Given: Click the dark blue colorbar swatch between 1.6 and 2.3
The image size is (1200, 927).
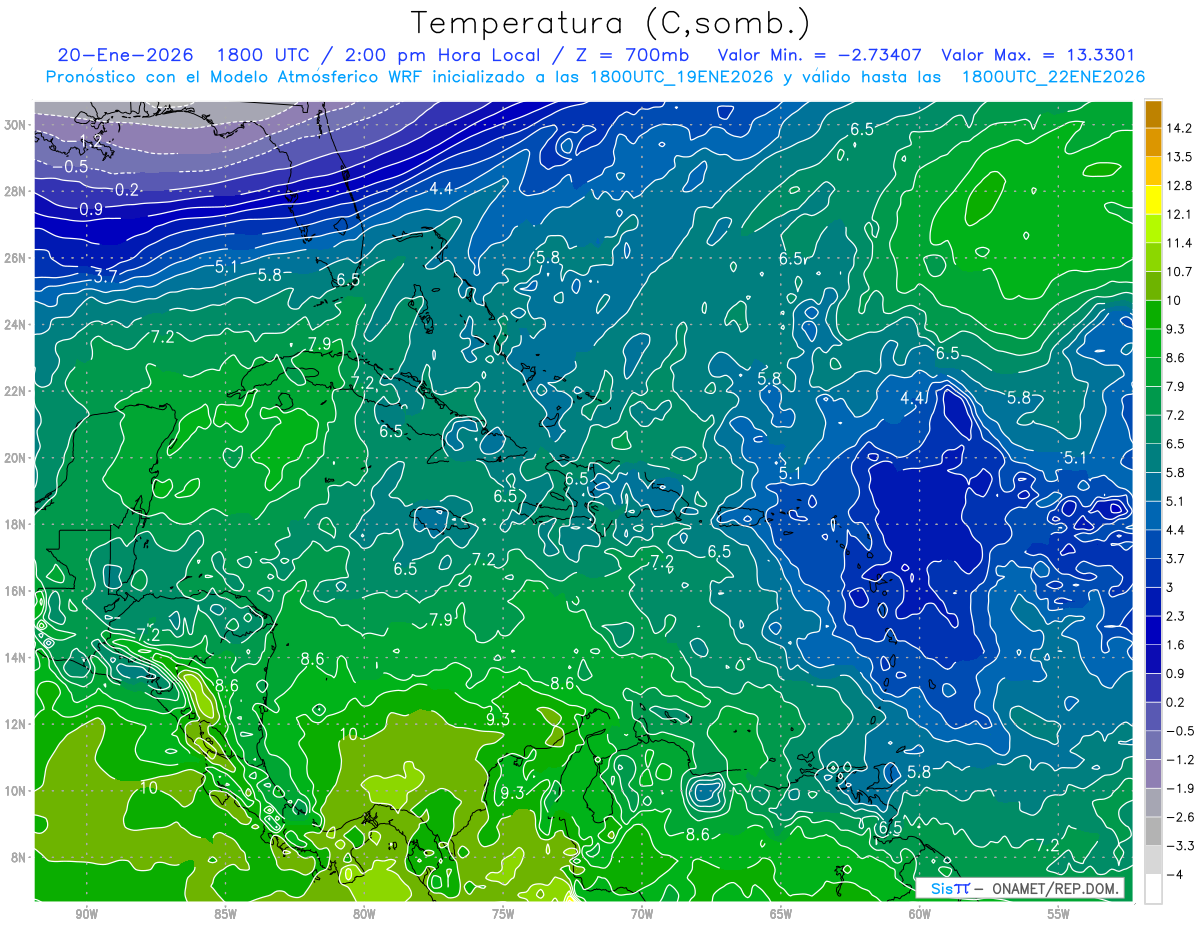Looking at the screenshot, I should (1153, 630).
